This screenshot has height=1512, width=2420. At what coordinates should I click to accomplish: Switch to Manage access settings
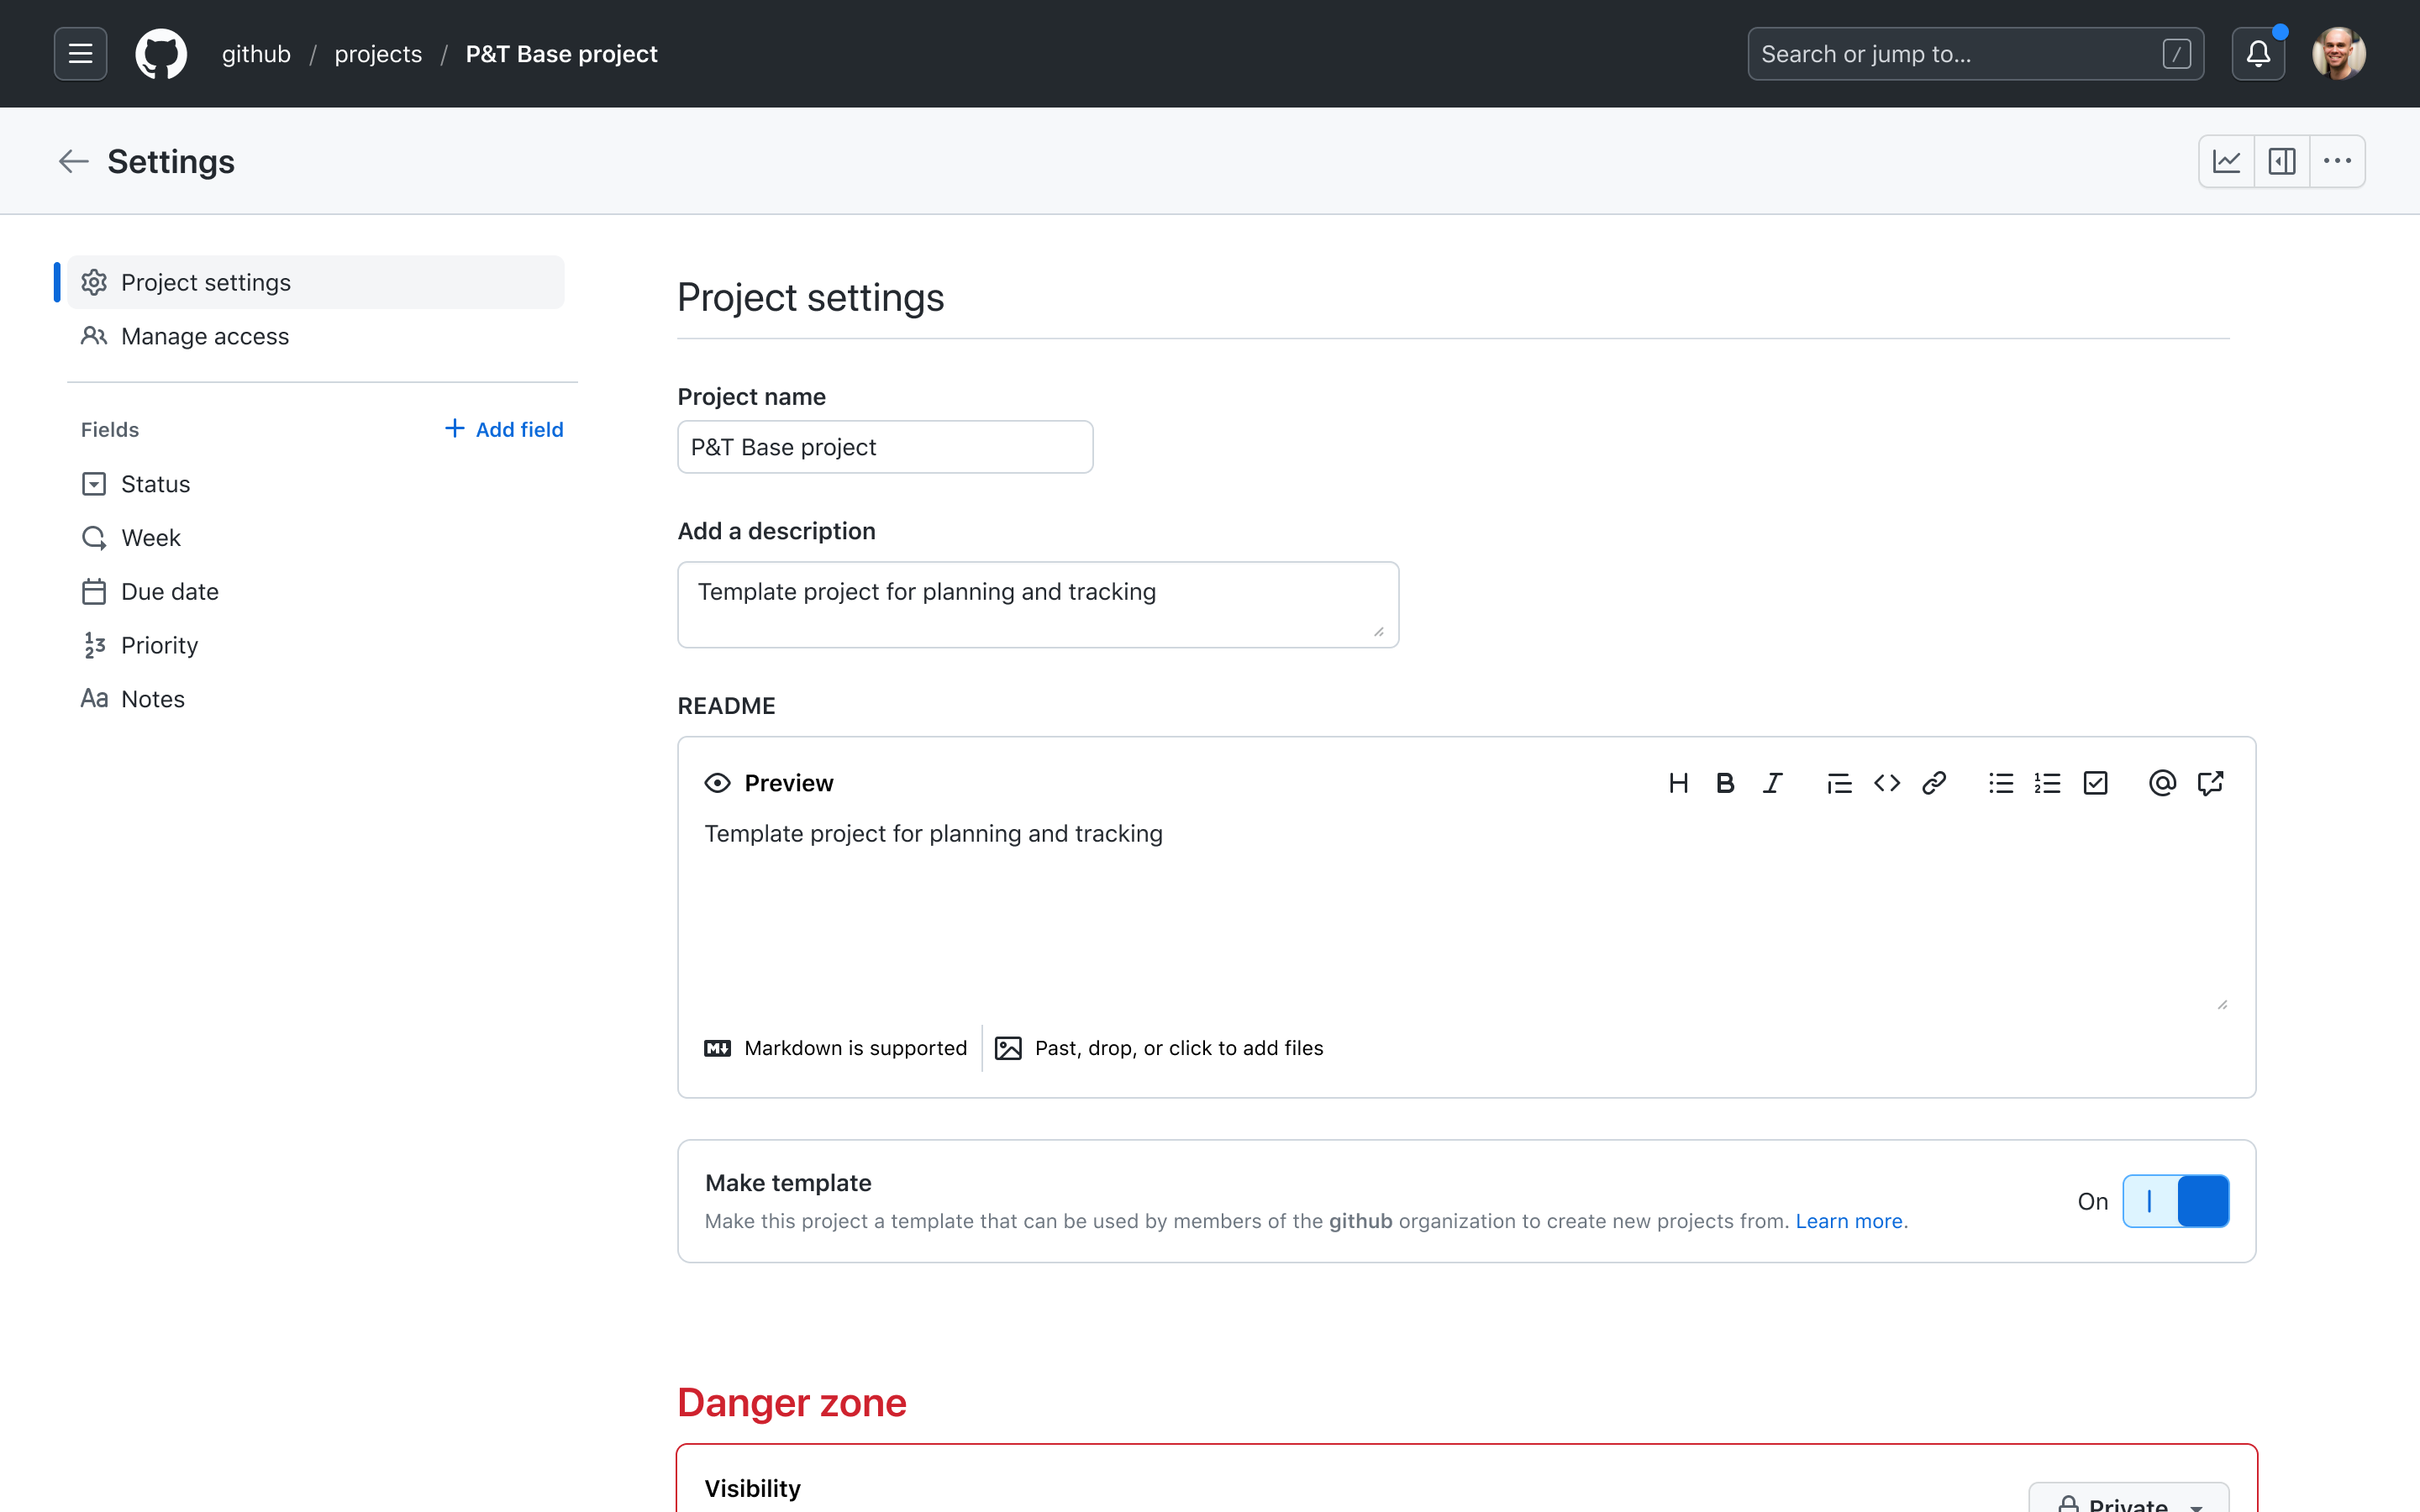pyautogui.click(x=205, y=336)
